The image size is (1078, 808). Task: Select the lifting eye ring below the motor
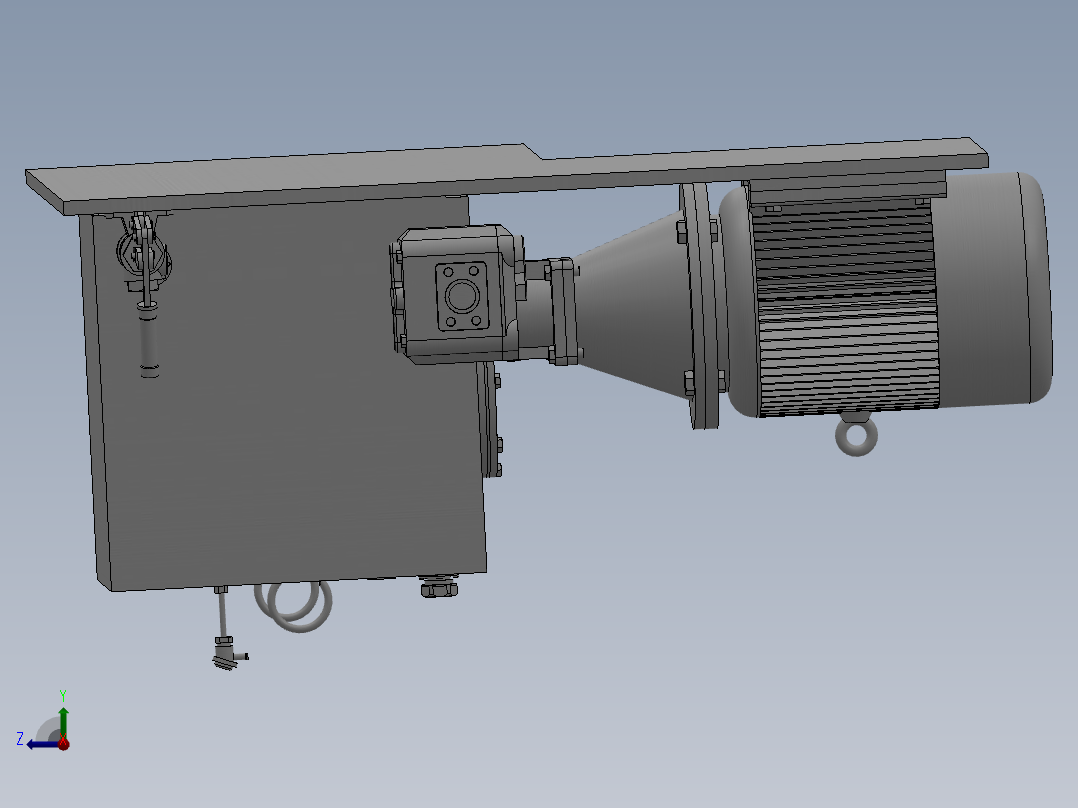click(856, 437)
